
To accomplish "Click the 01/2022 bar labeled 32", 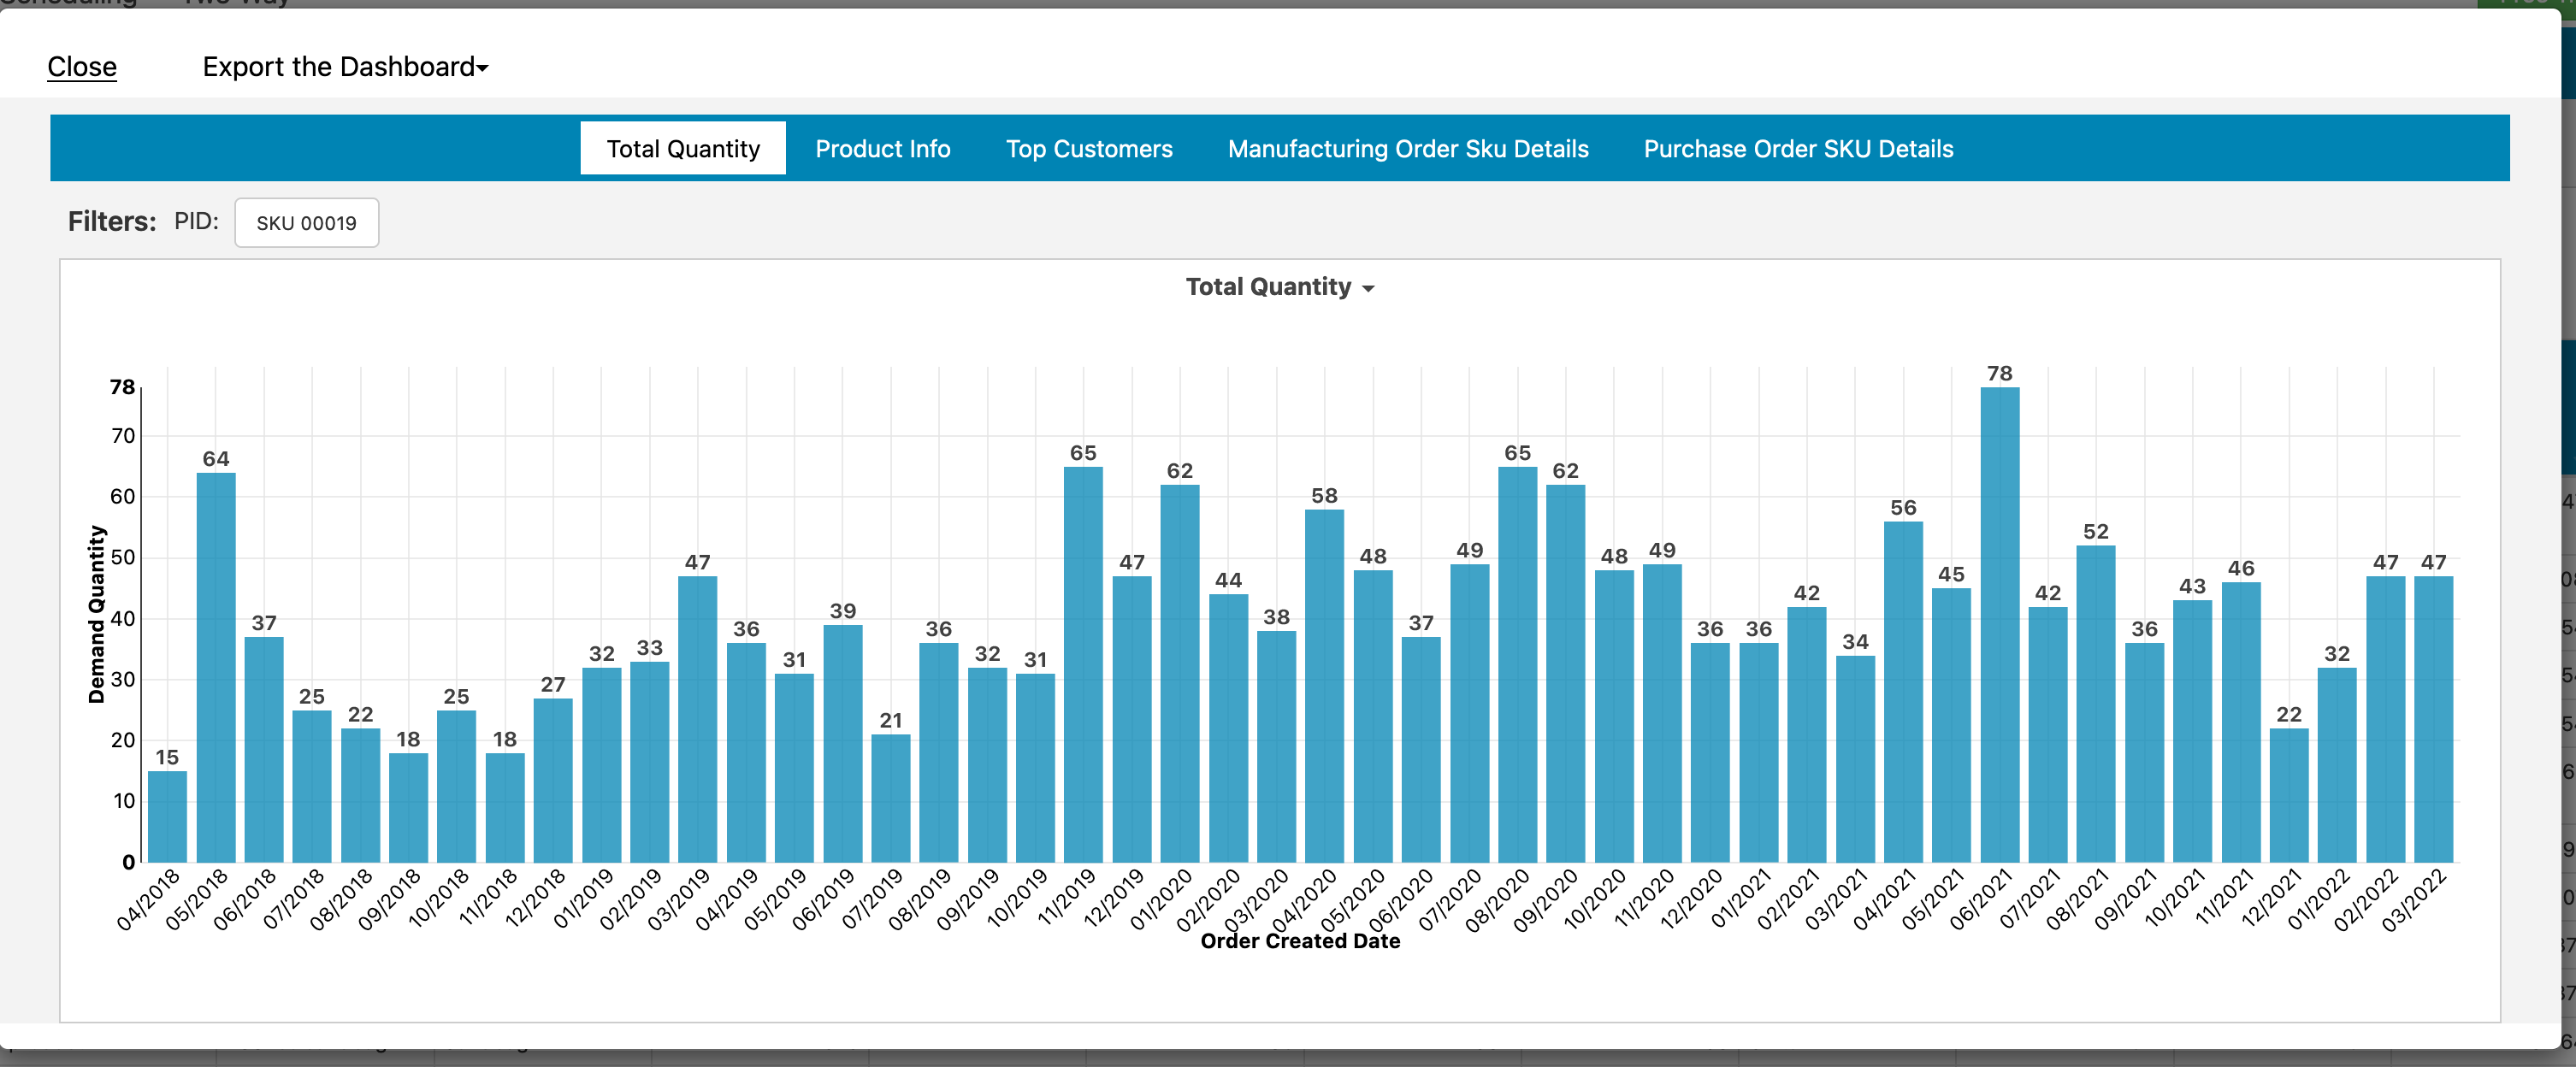I will tap(2337, 765).
